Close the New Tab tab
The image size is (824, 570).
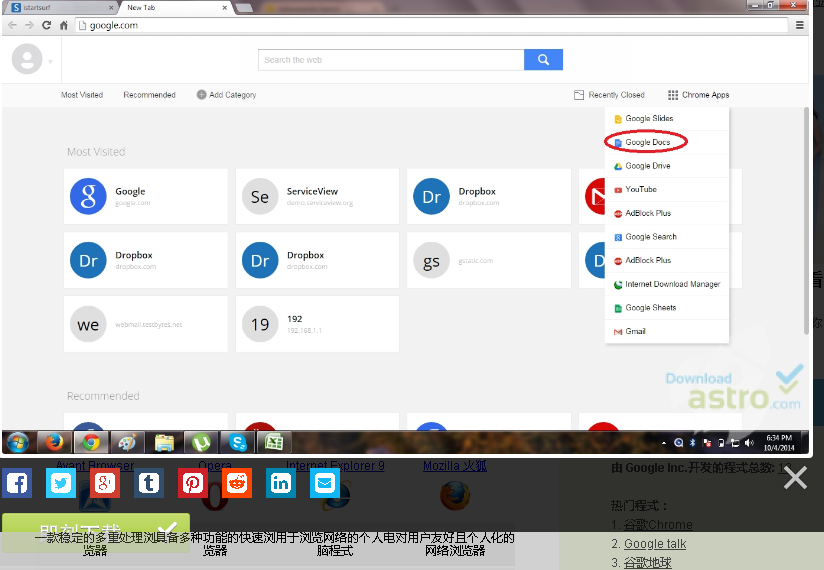[x=224, y=7]
